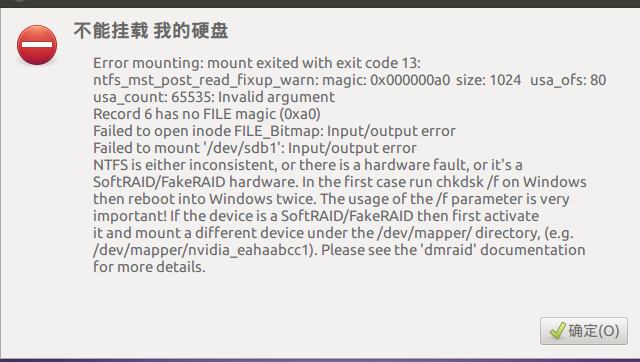Click the 'it and mount a different device' line

tap(333, 233)
